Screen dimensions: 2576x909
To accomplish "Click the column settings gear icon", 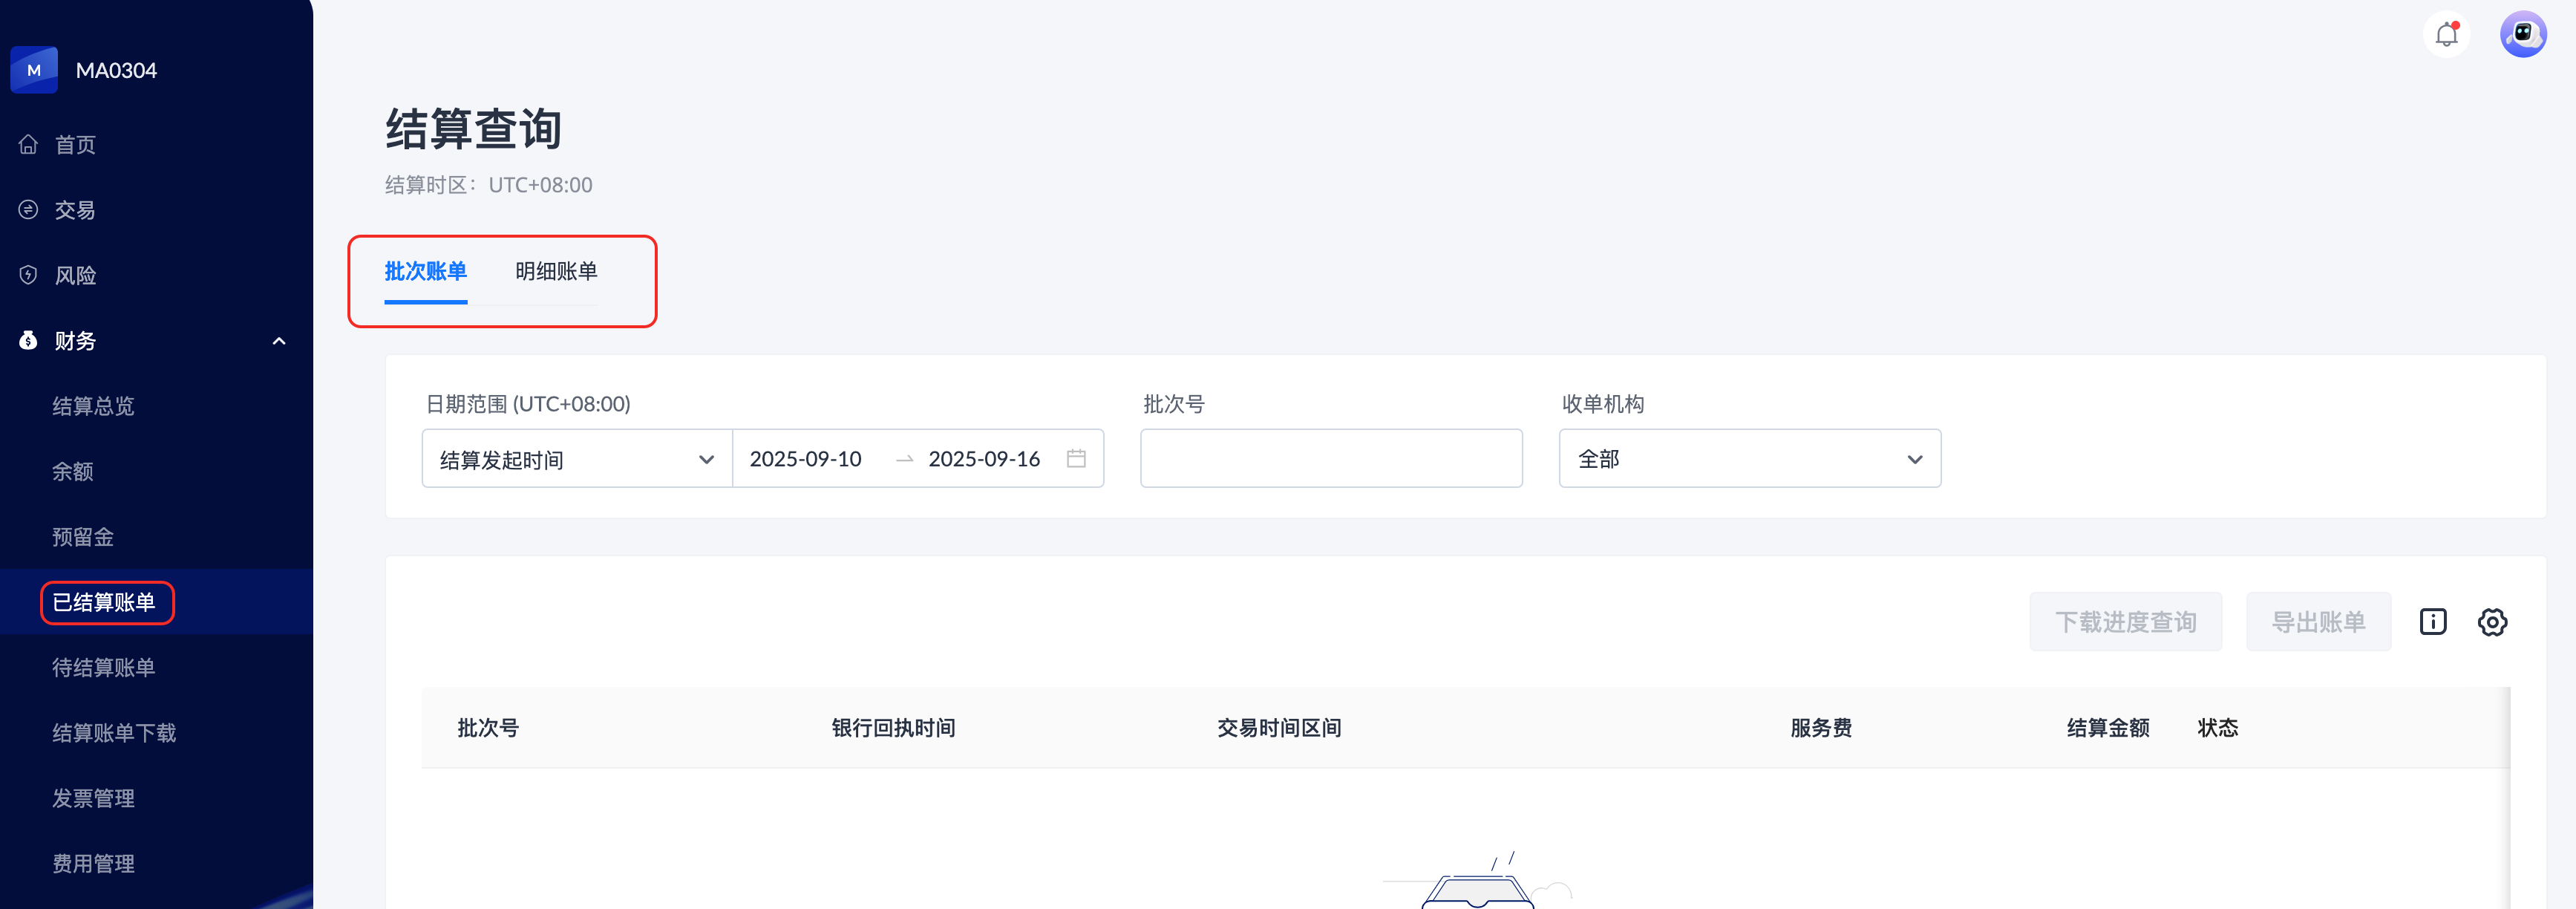I will [2492, 622].
